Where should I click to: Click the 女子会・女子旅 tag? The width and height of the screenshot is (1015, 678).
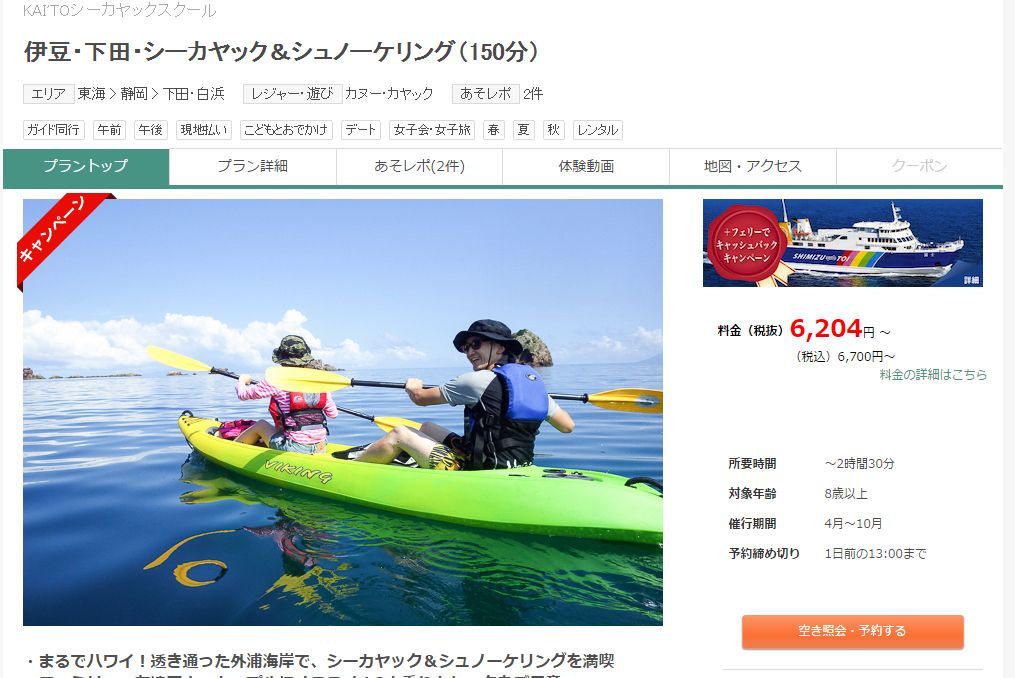coord(432,130)
